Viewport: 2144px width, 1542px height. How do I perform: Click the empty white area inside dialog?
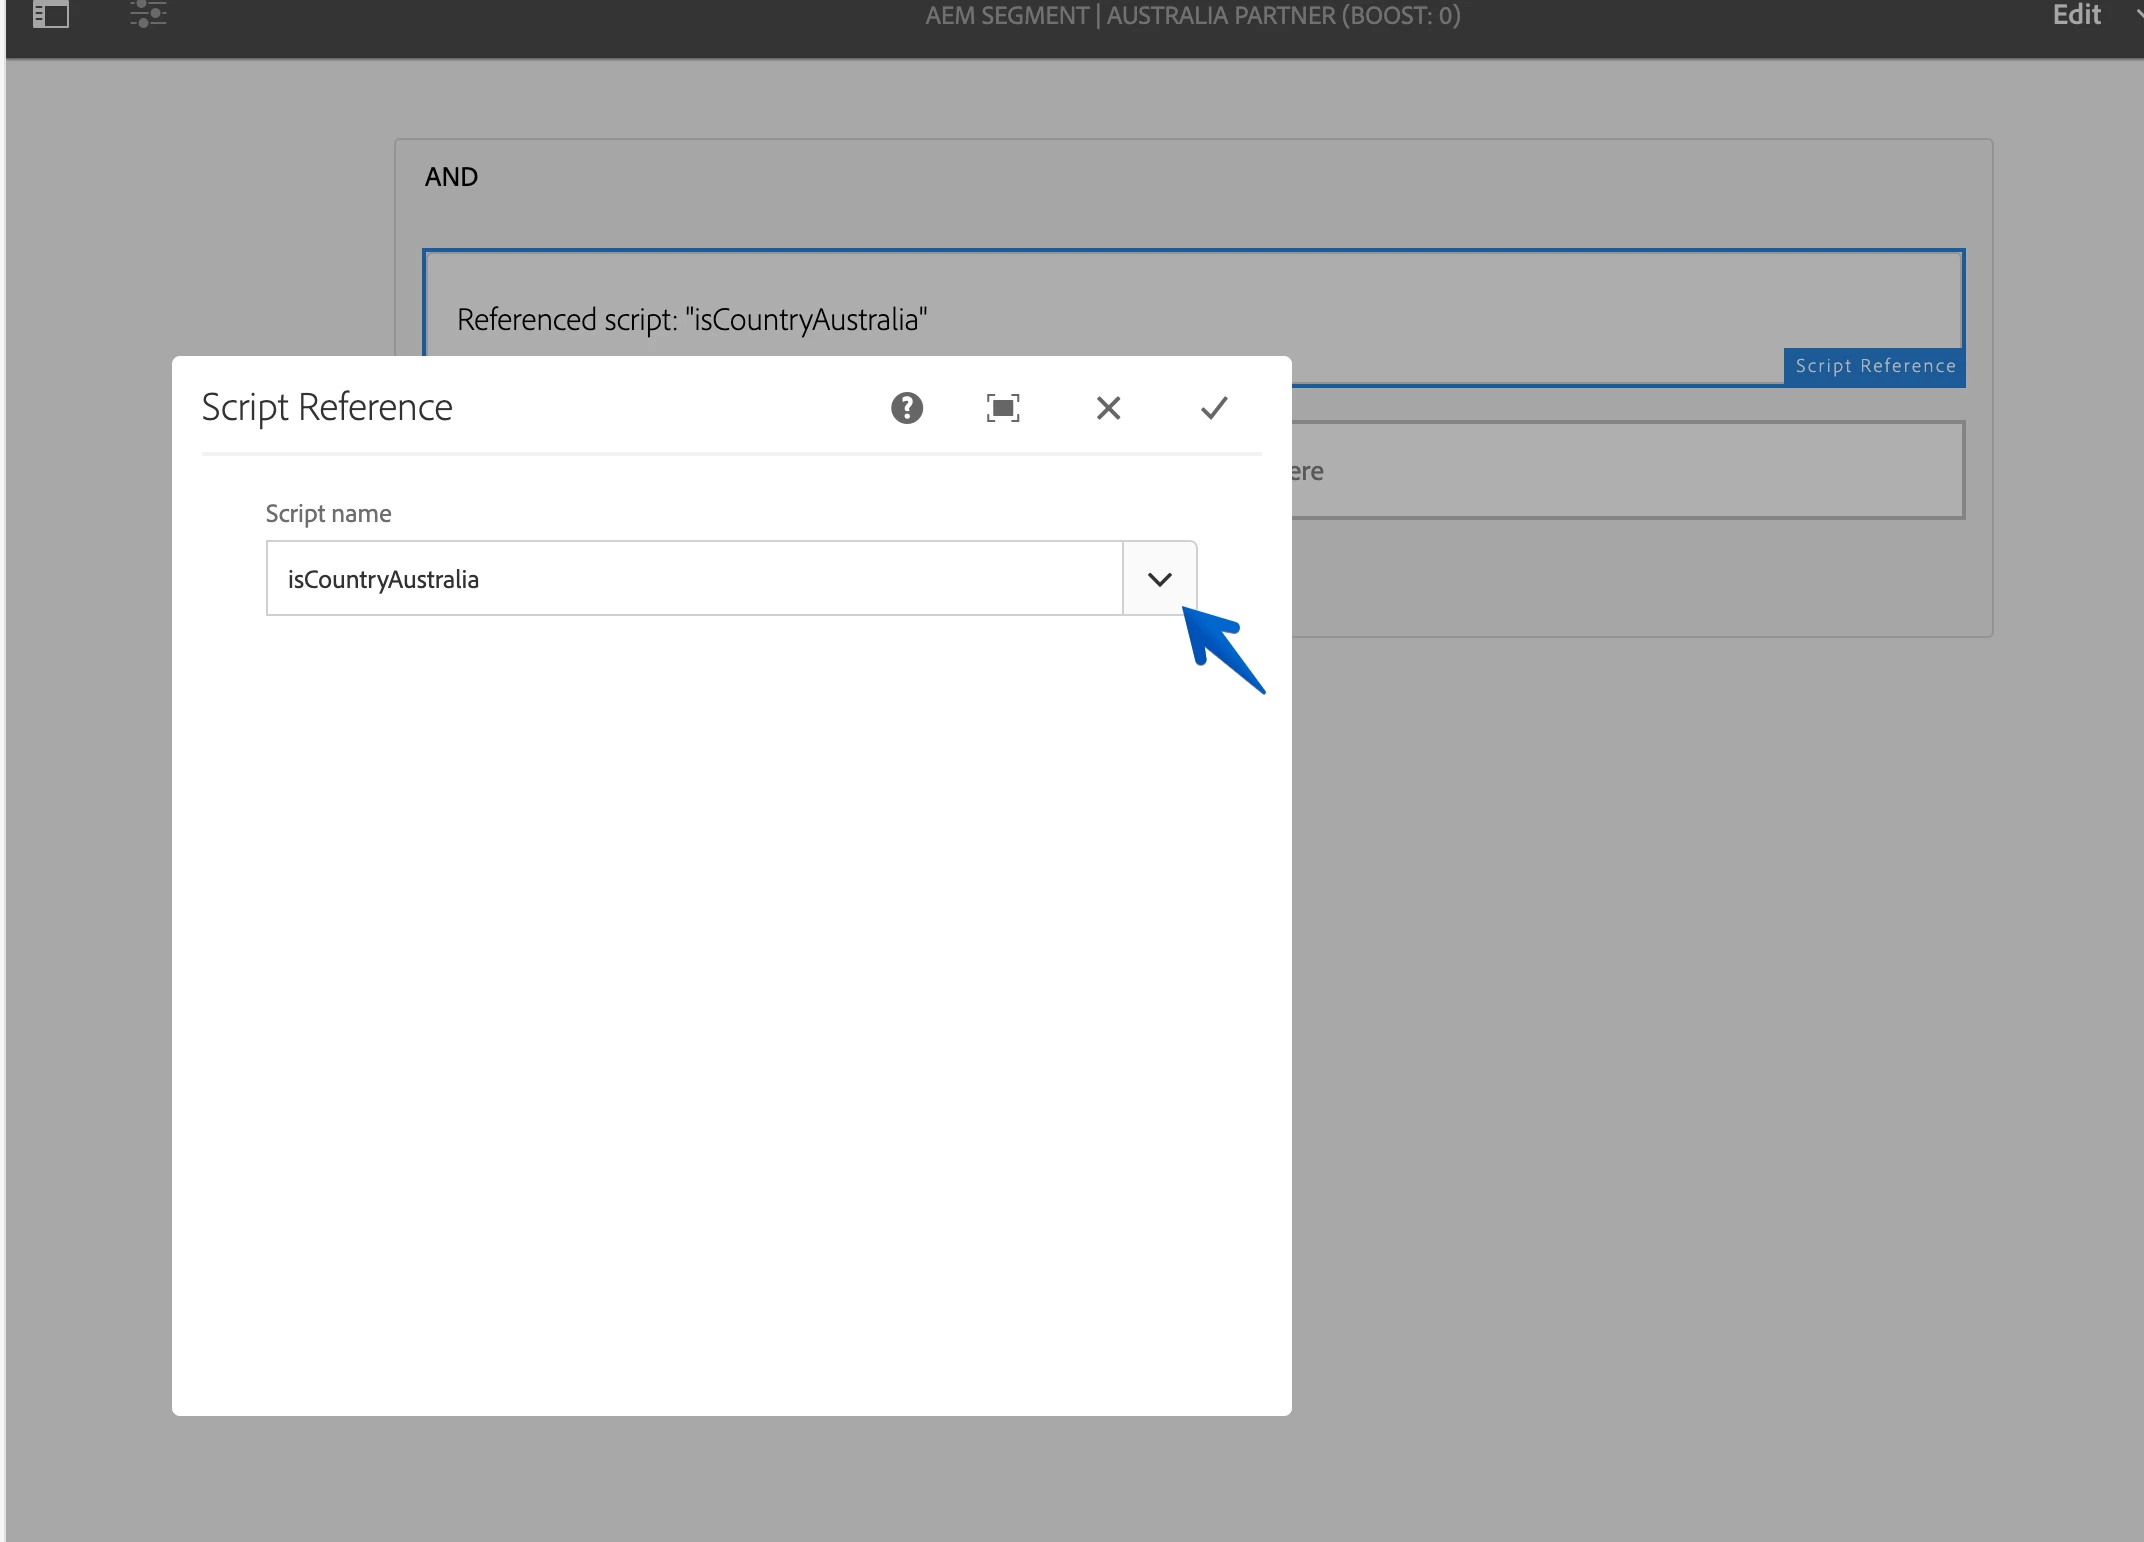click(x=730, y=1000)
